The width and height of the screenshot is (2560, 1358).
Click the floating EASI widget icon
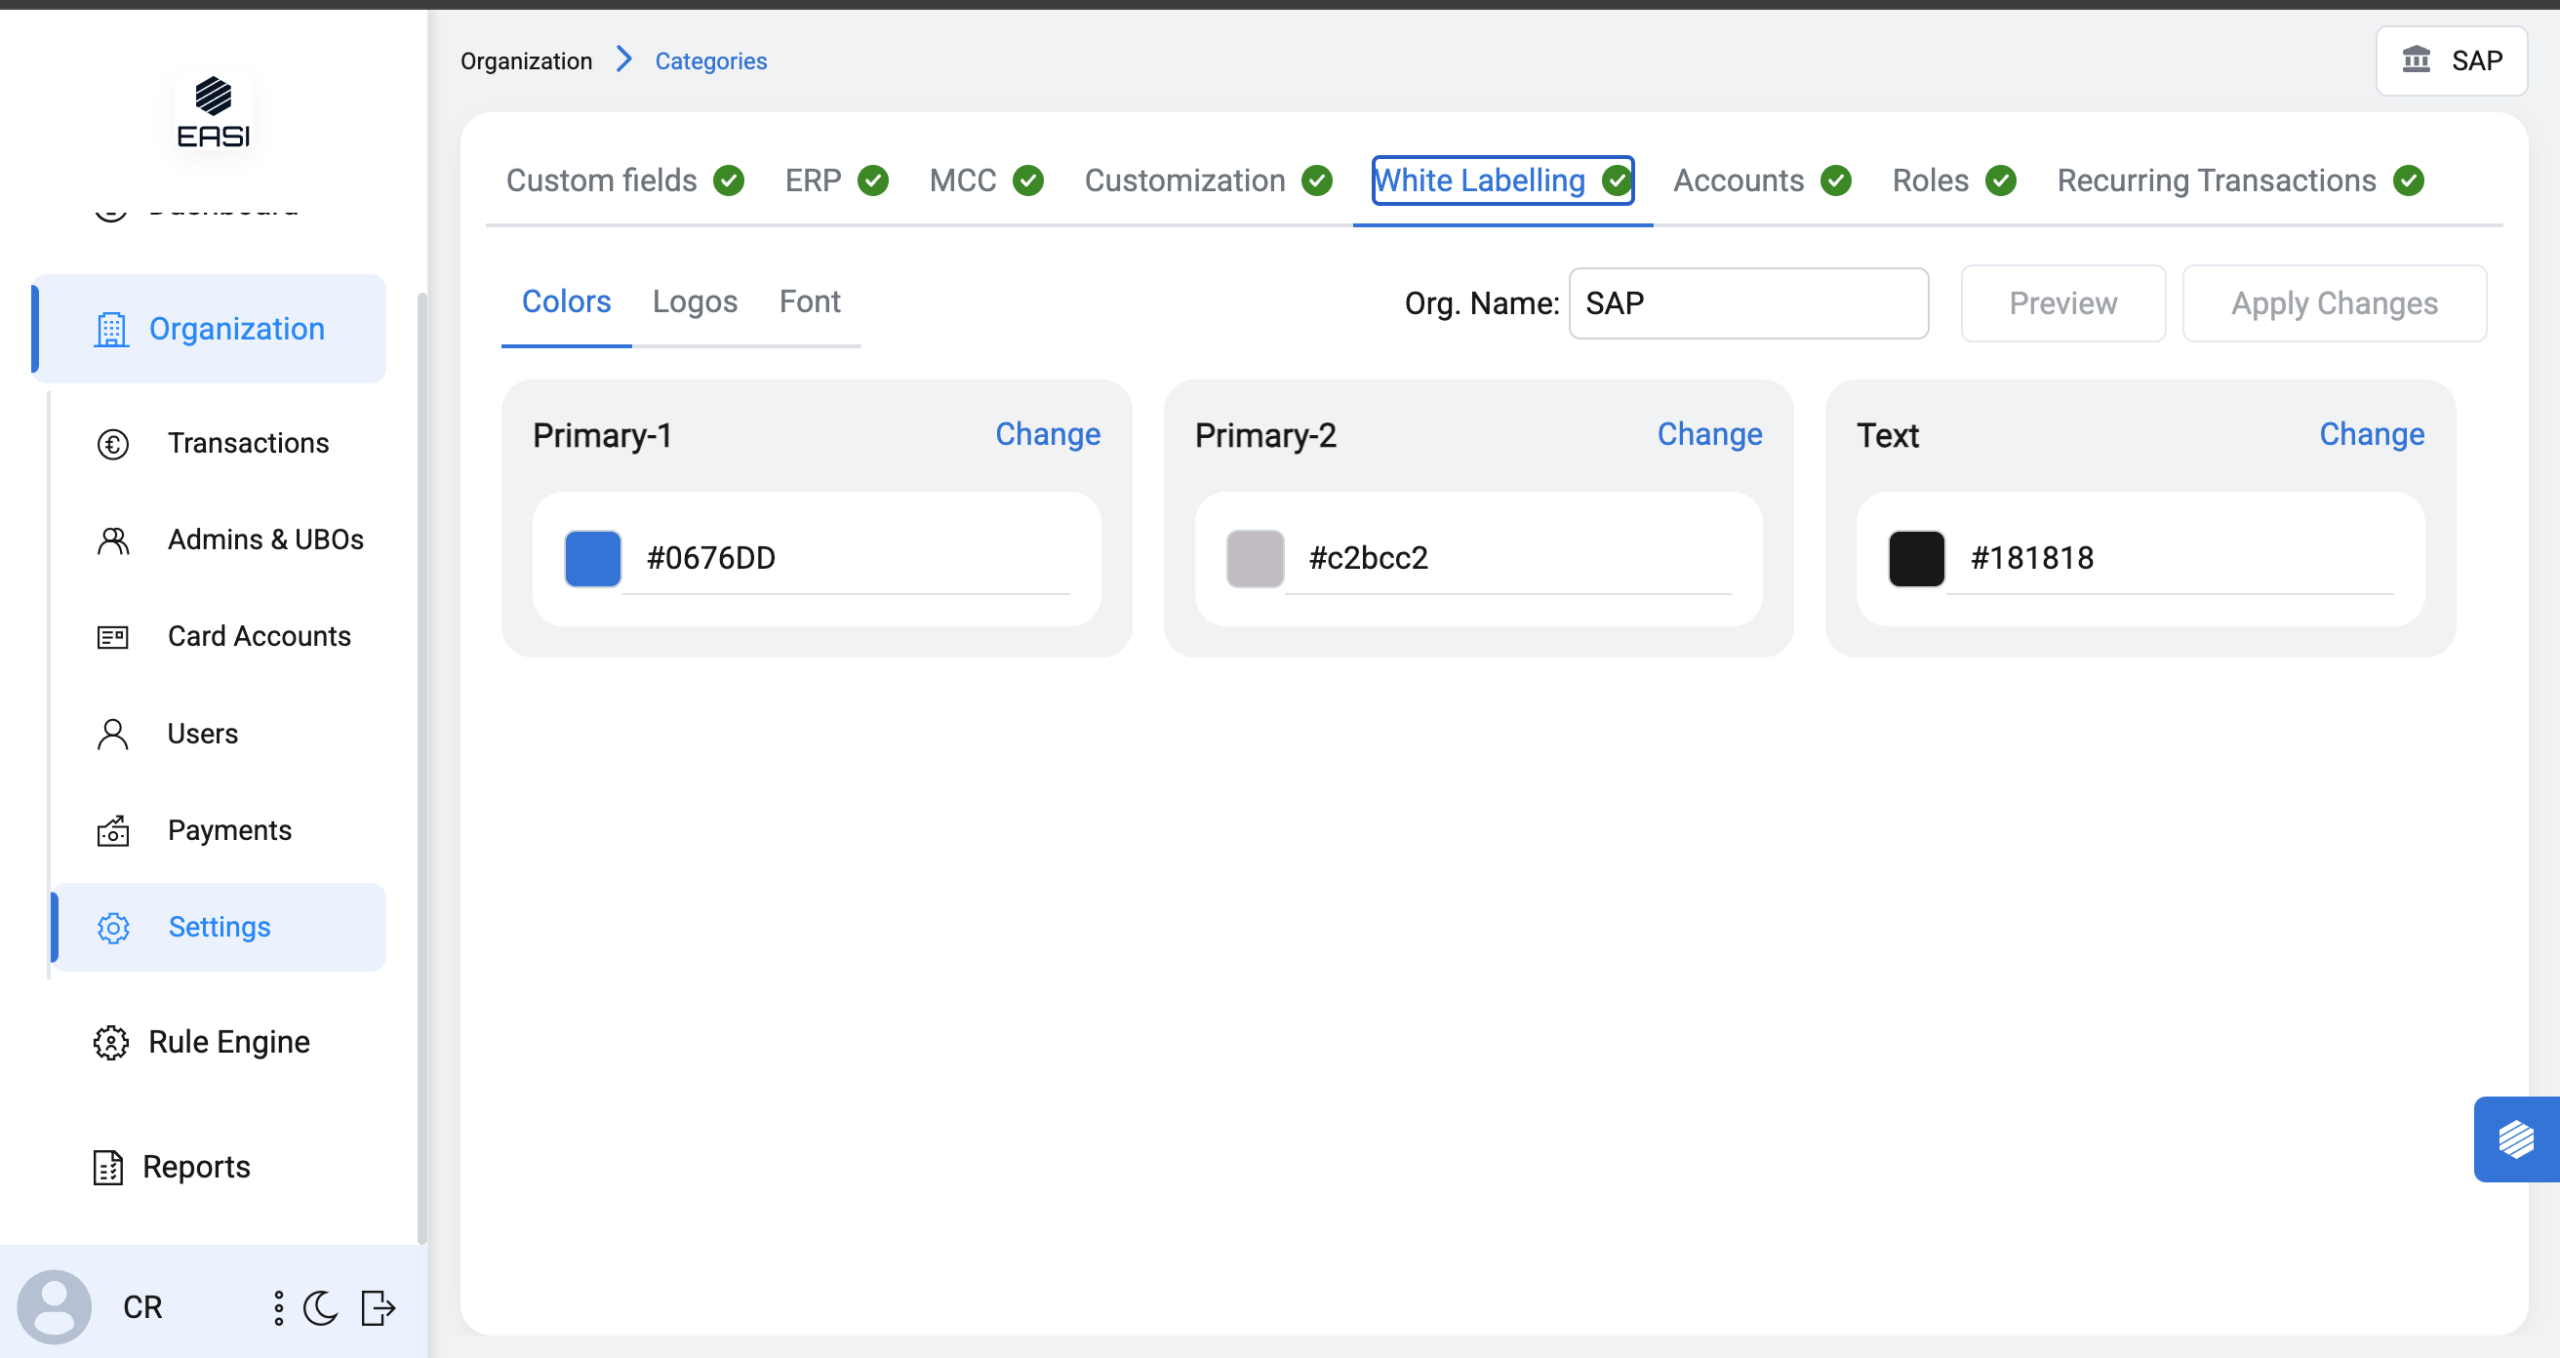click(2515, 1139)
